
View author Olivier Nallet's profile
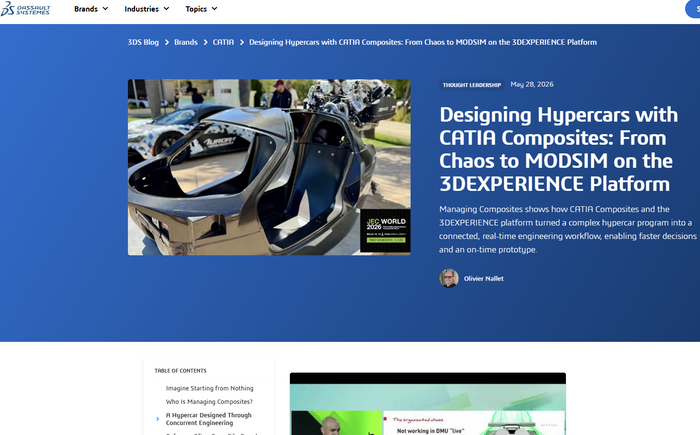tap(483, 278)
